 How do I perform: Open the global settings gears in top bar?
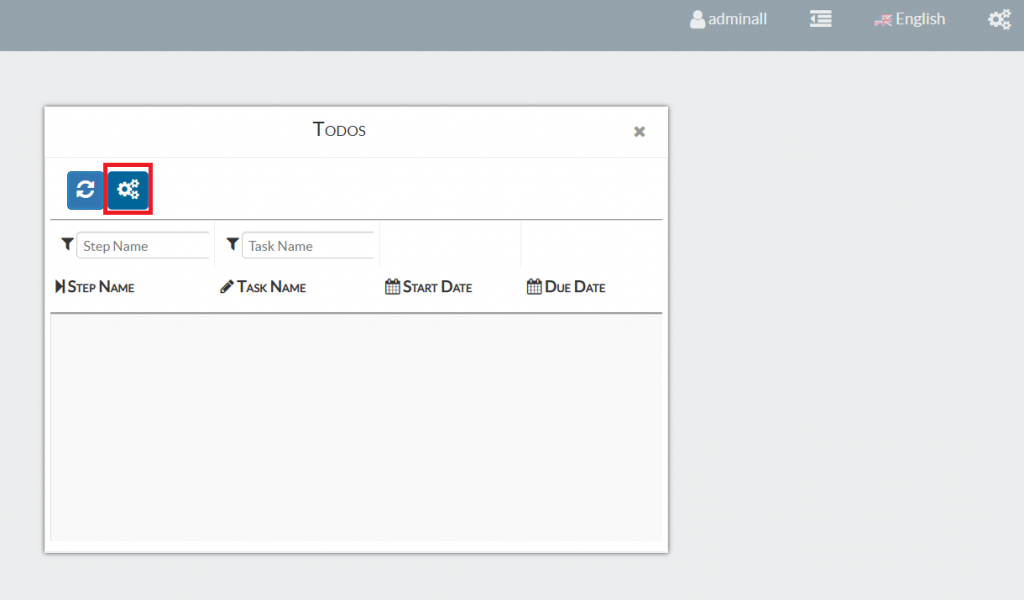point(999,19)
